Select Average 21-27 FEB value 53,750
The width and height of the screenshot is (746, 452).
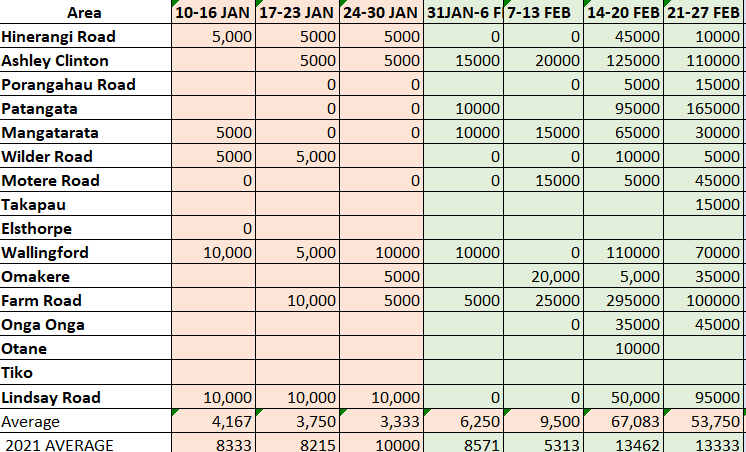click(x=705, y=421)
